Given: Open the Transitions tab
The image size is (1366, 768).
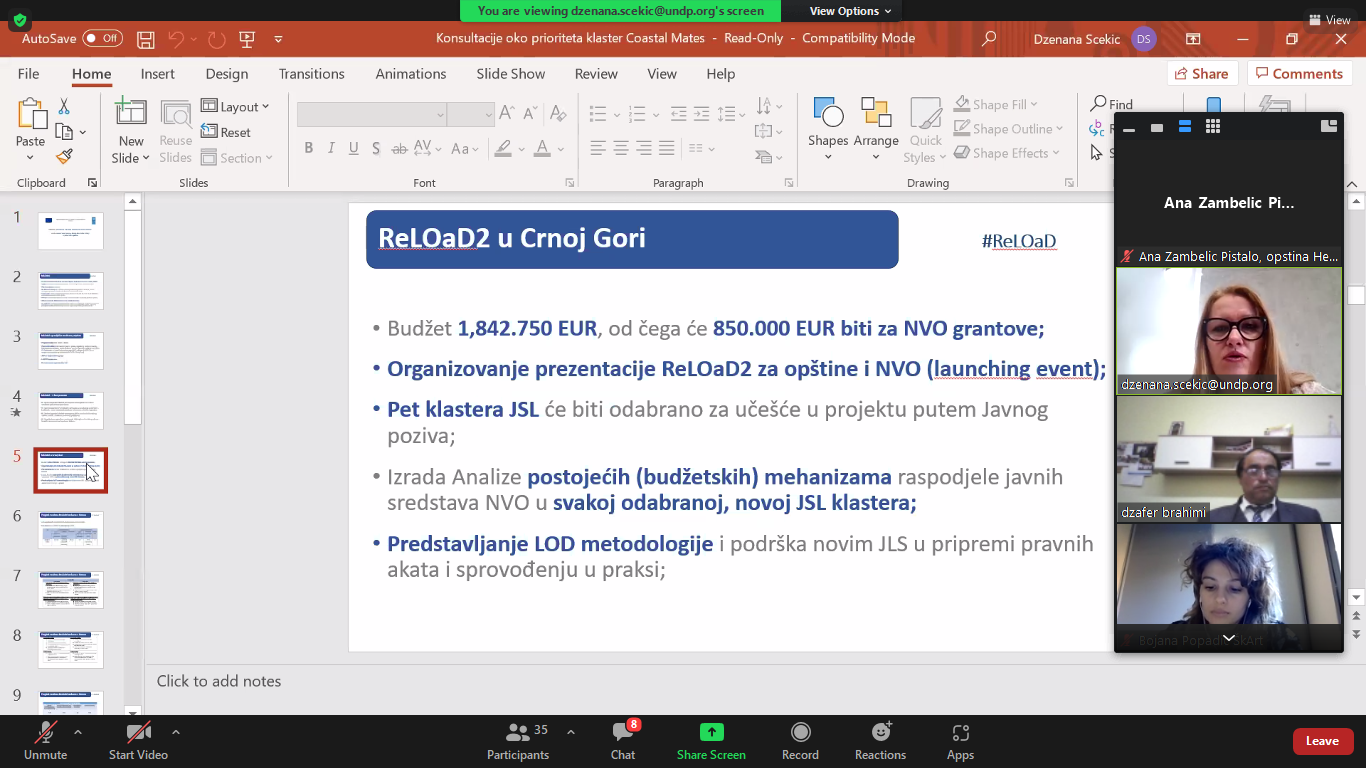Looking at the screenshot, I should pos(312,74).
